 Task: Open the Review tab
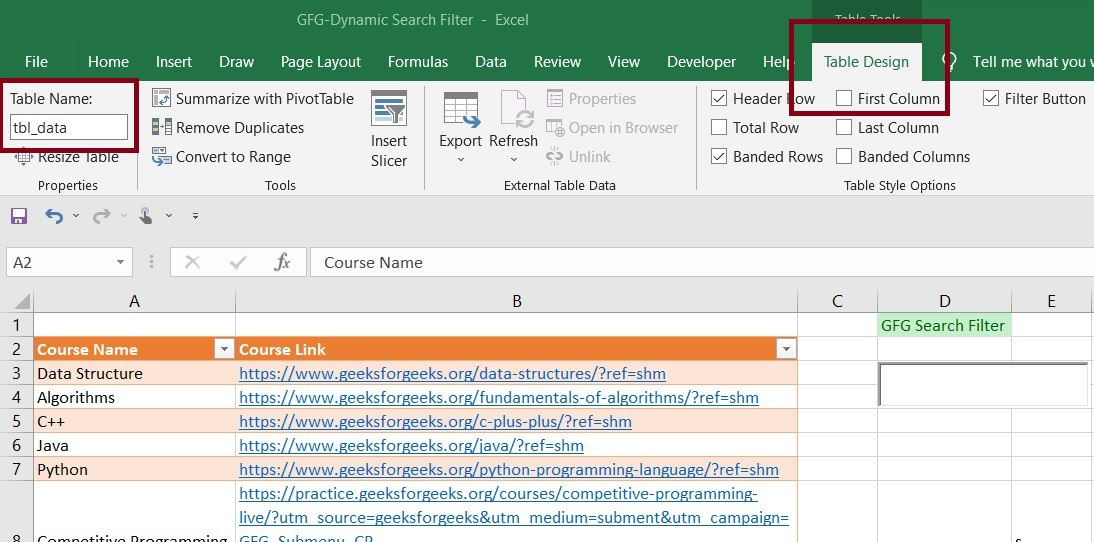(x=557, y=61)
